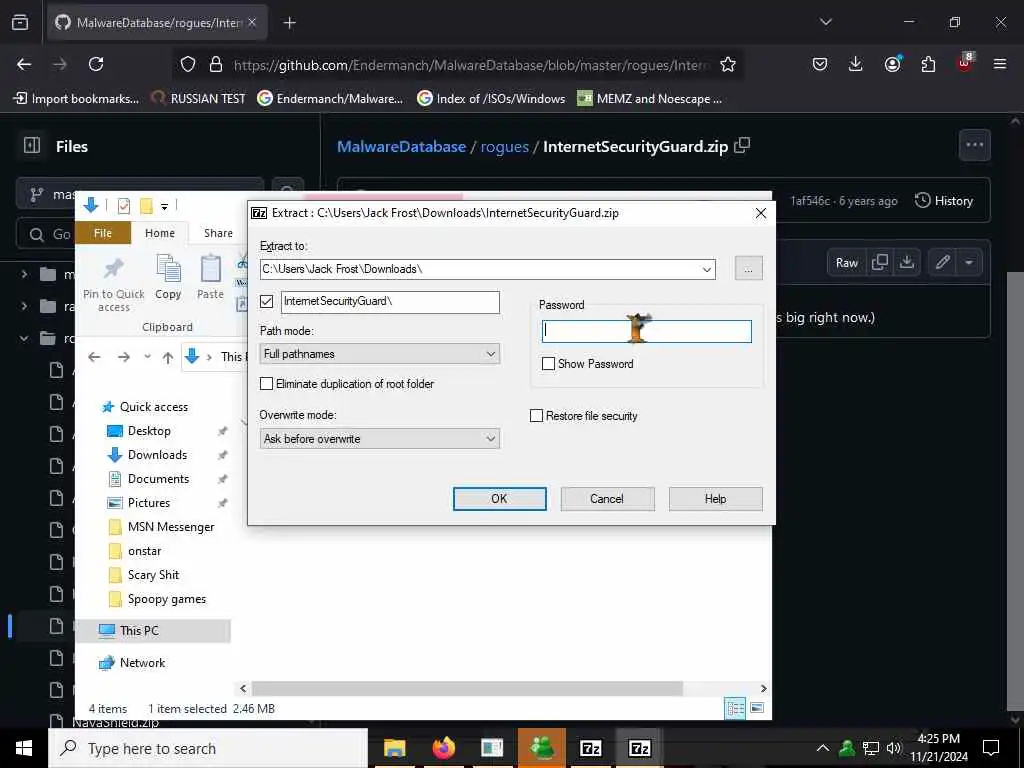Viewport: 1024px width, 768px height.
Task: Open Firefox downloads panel
Action: point(856,64)
